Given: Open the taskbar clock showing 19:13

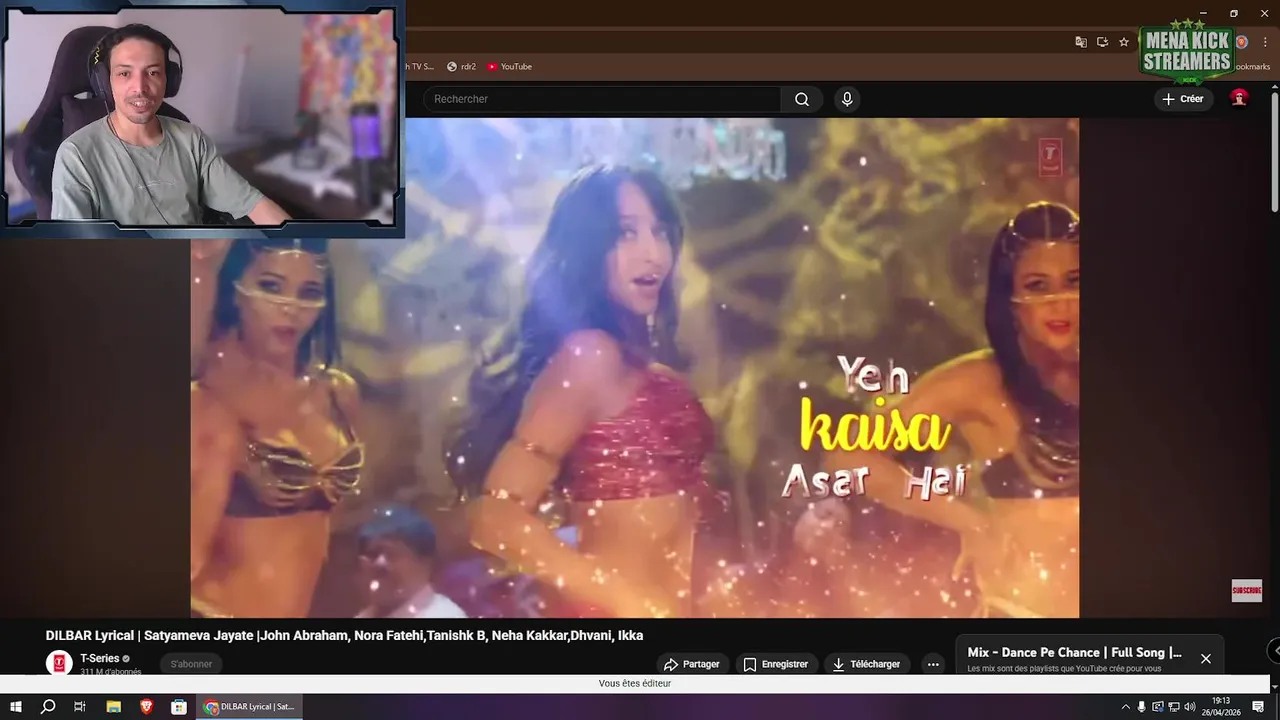Looking at the screenshot, I should pos(1223,707).
